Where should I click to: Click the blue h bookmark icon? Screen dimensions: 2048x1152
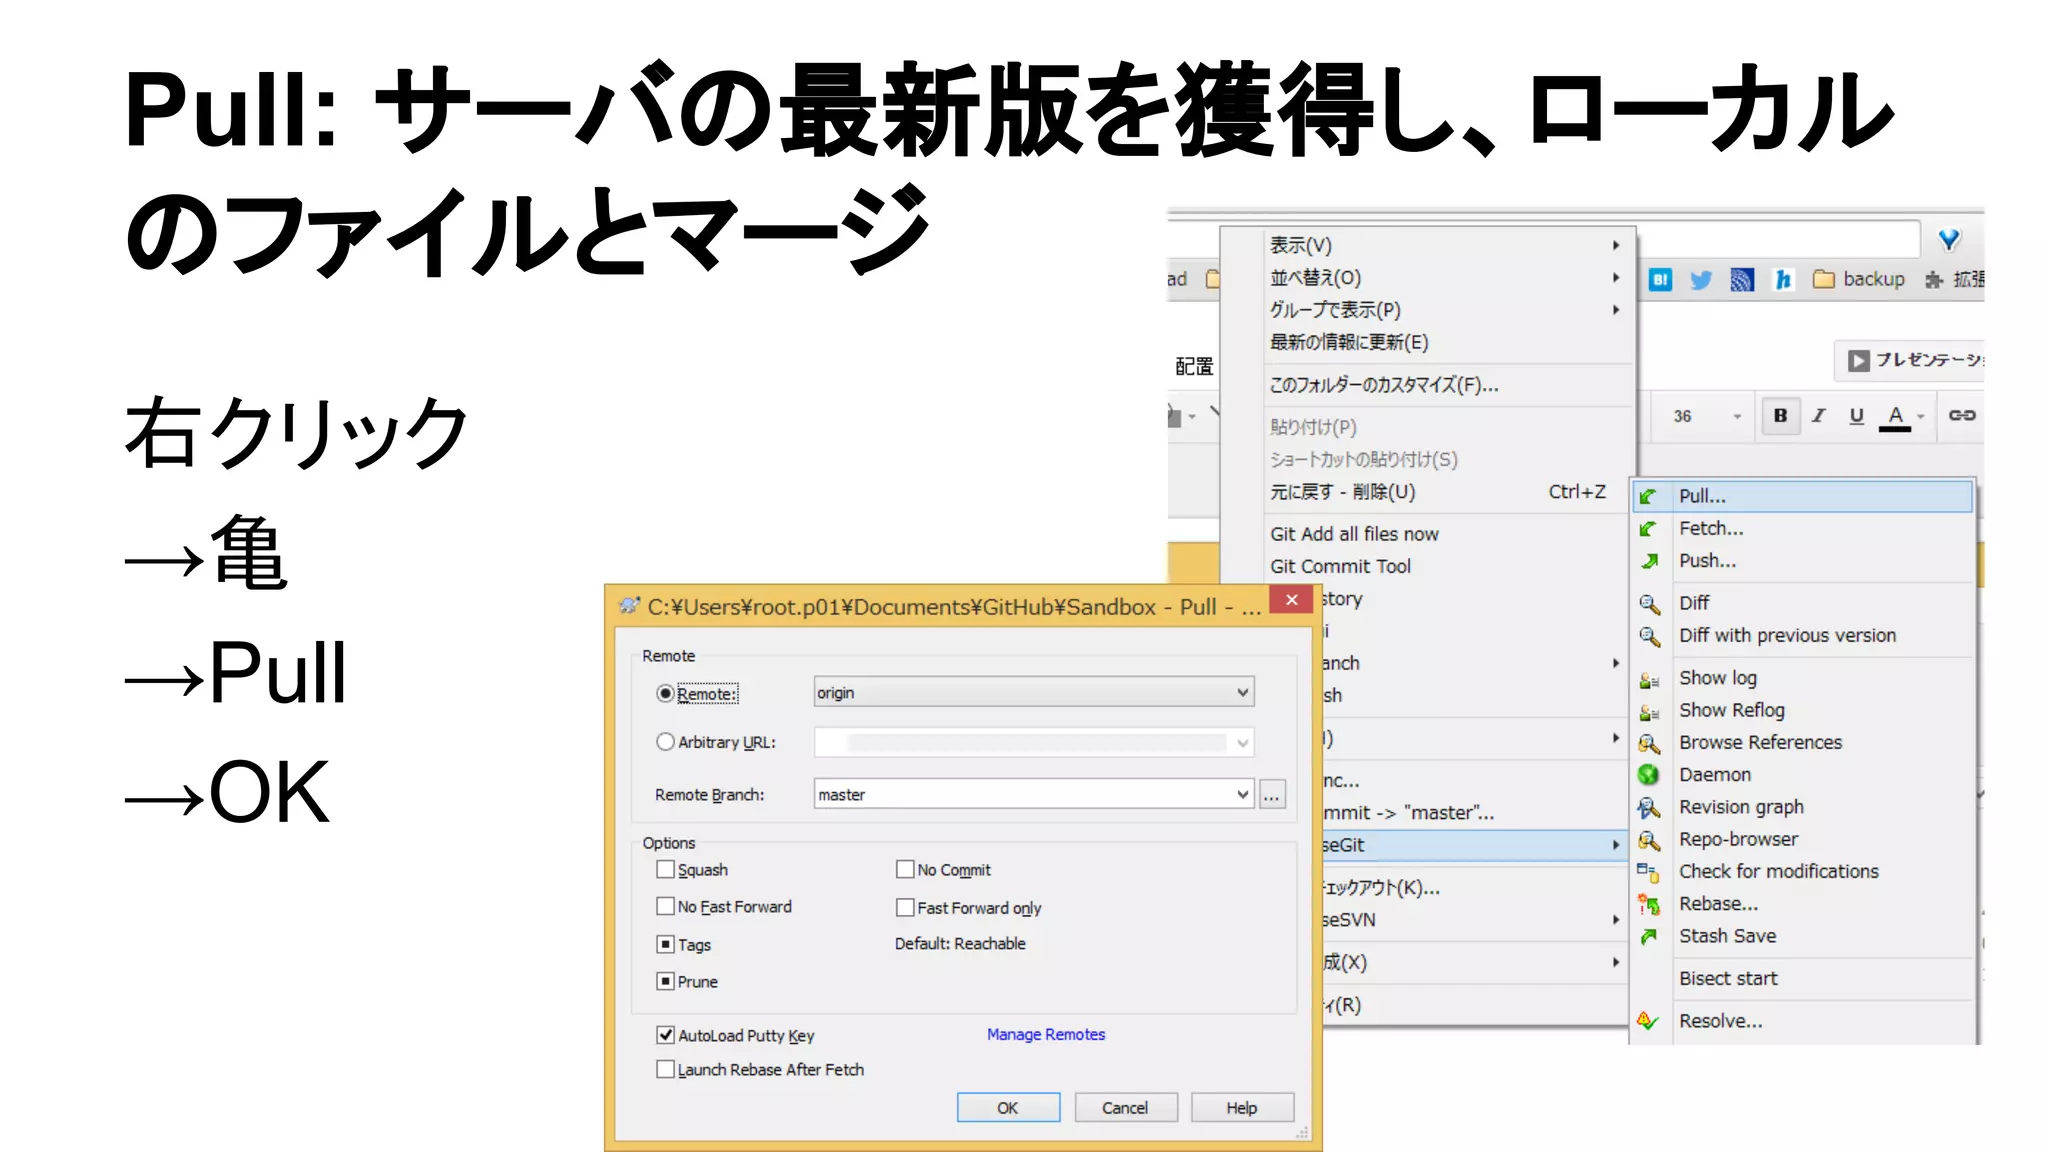[1782, 280]
